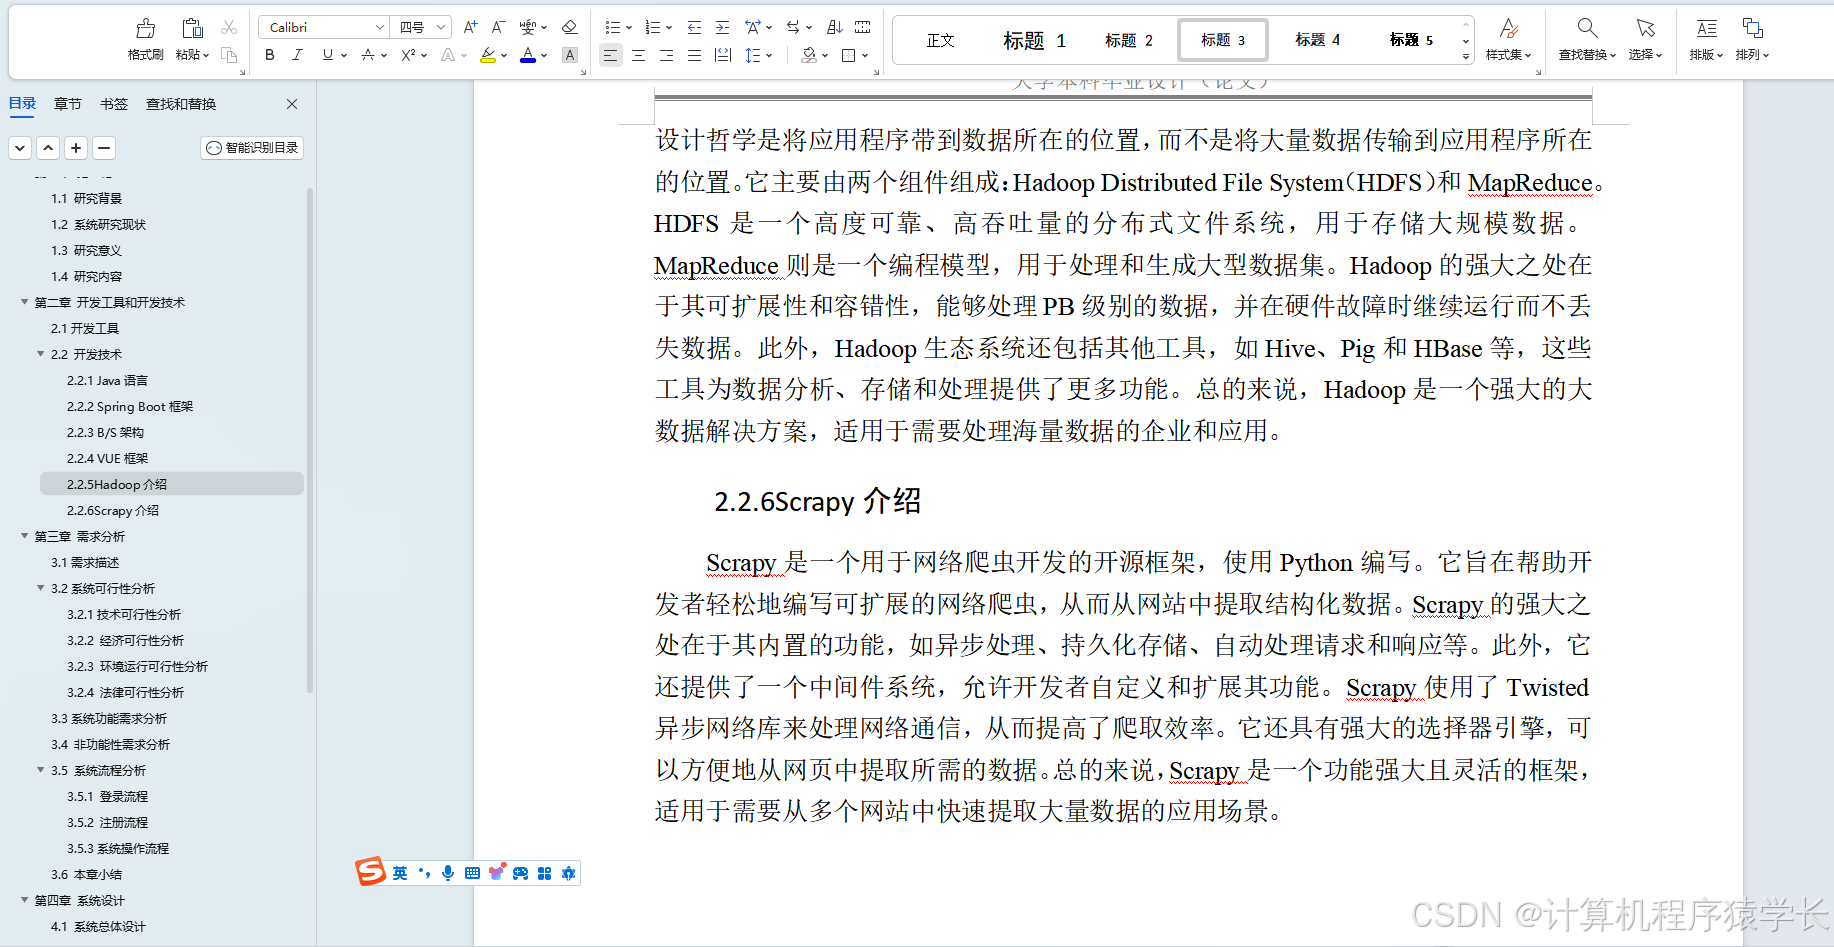Collapse the 第三章 需求分析 node
The height and width of the screenshot is (947, 1834).
[25, 536]
